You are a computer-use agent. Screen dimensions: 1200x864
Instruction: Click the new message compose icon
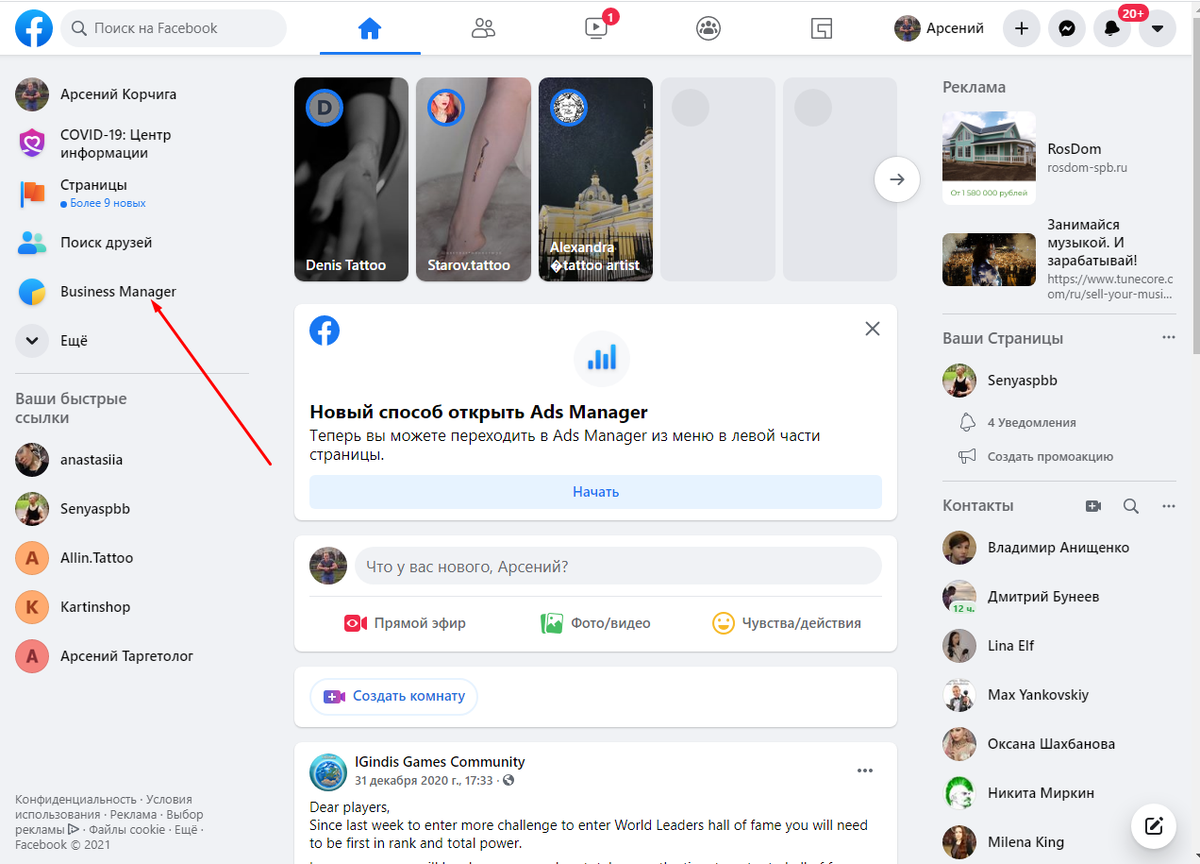pyautogui.click(x=1154, y=826)
